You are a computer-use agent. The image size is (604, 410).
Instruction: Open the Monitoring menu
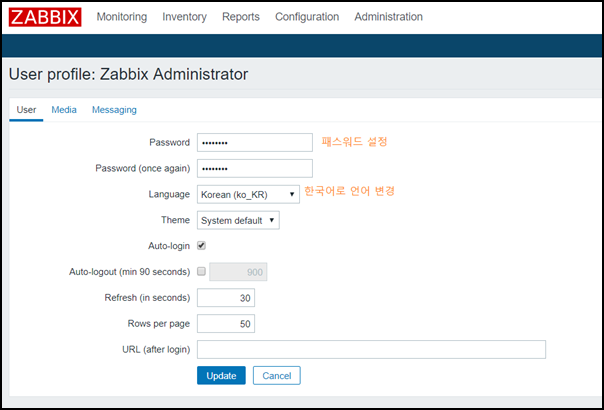(122, 17)
